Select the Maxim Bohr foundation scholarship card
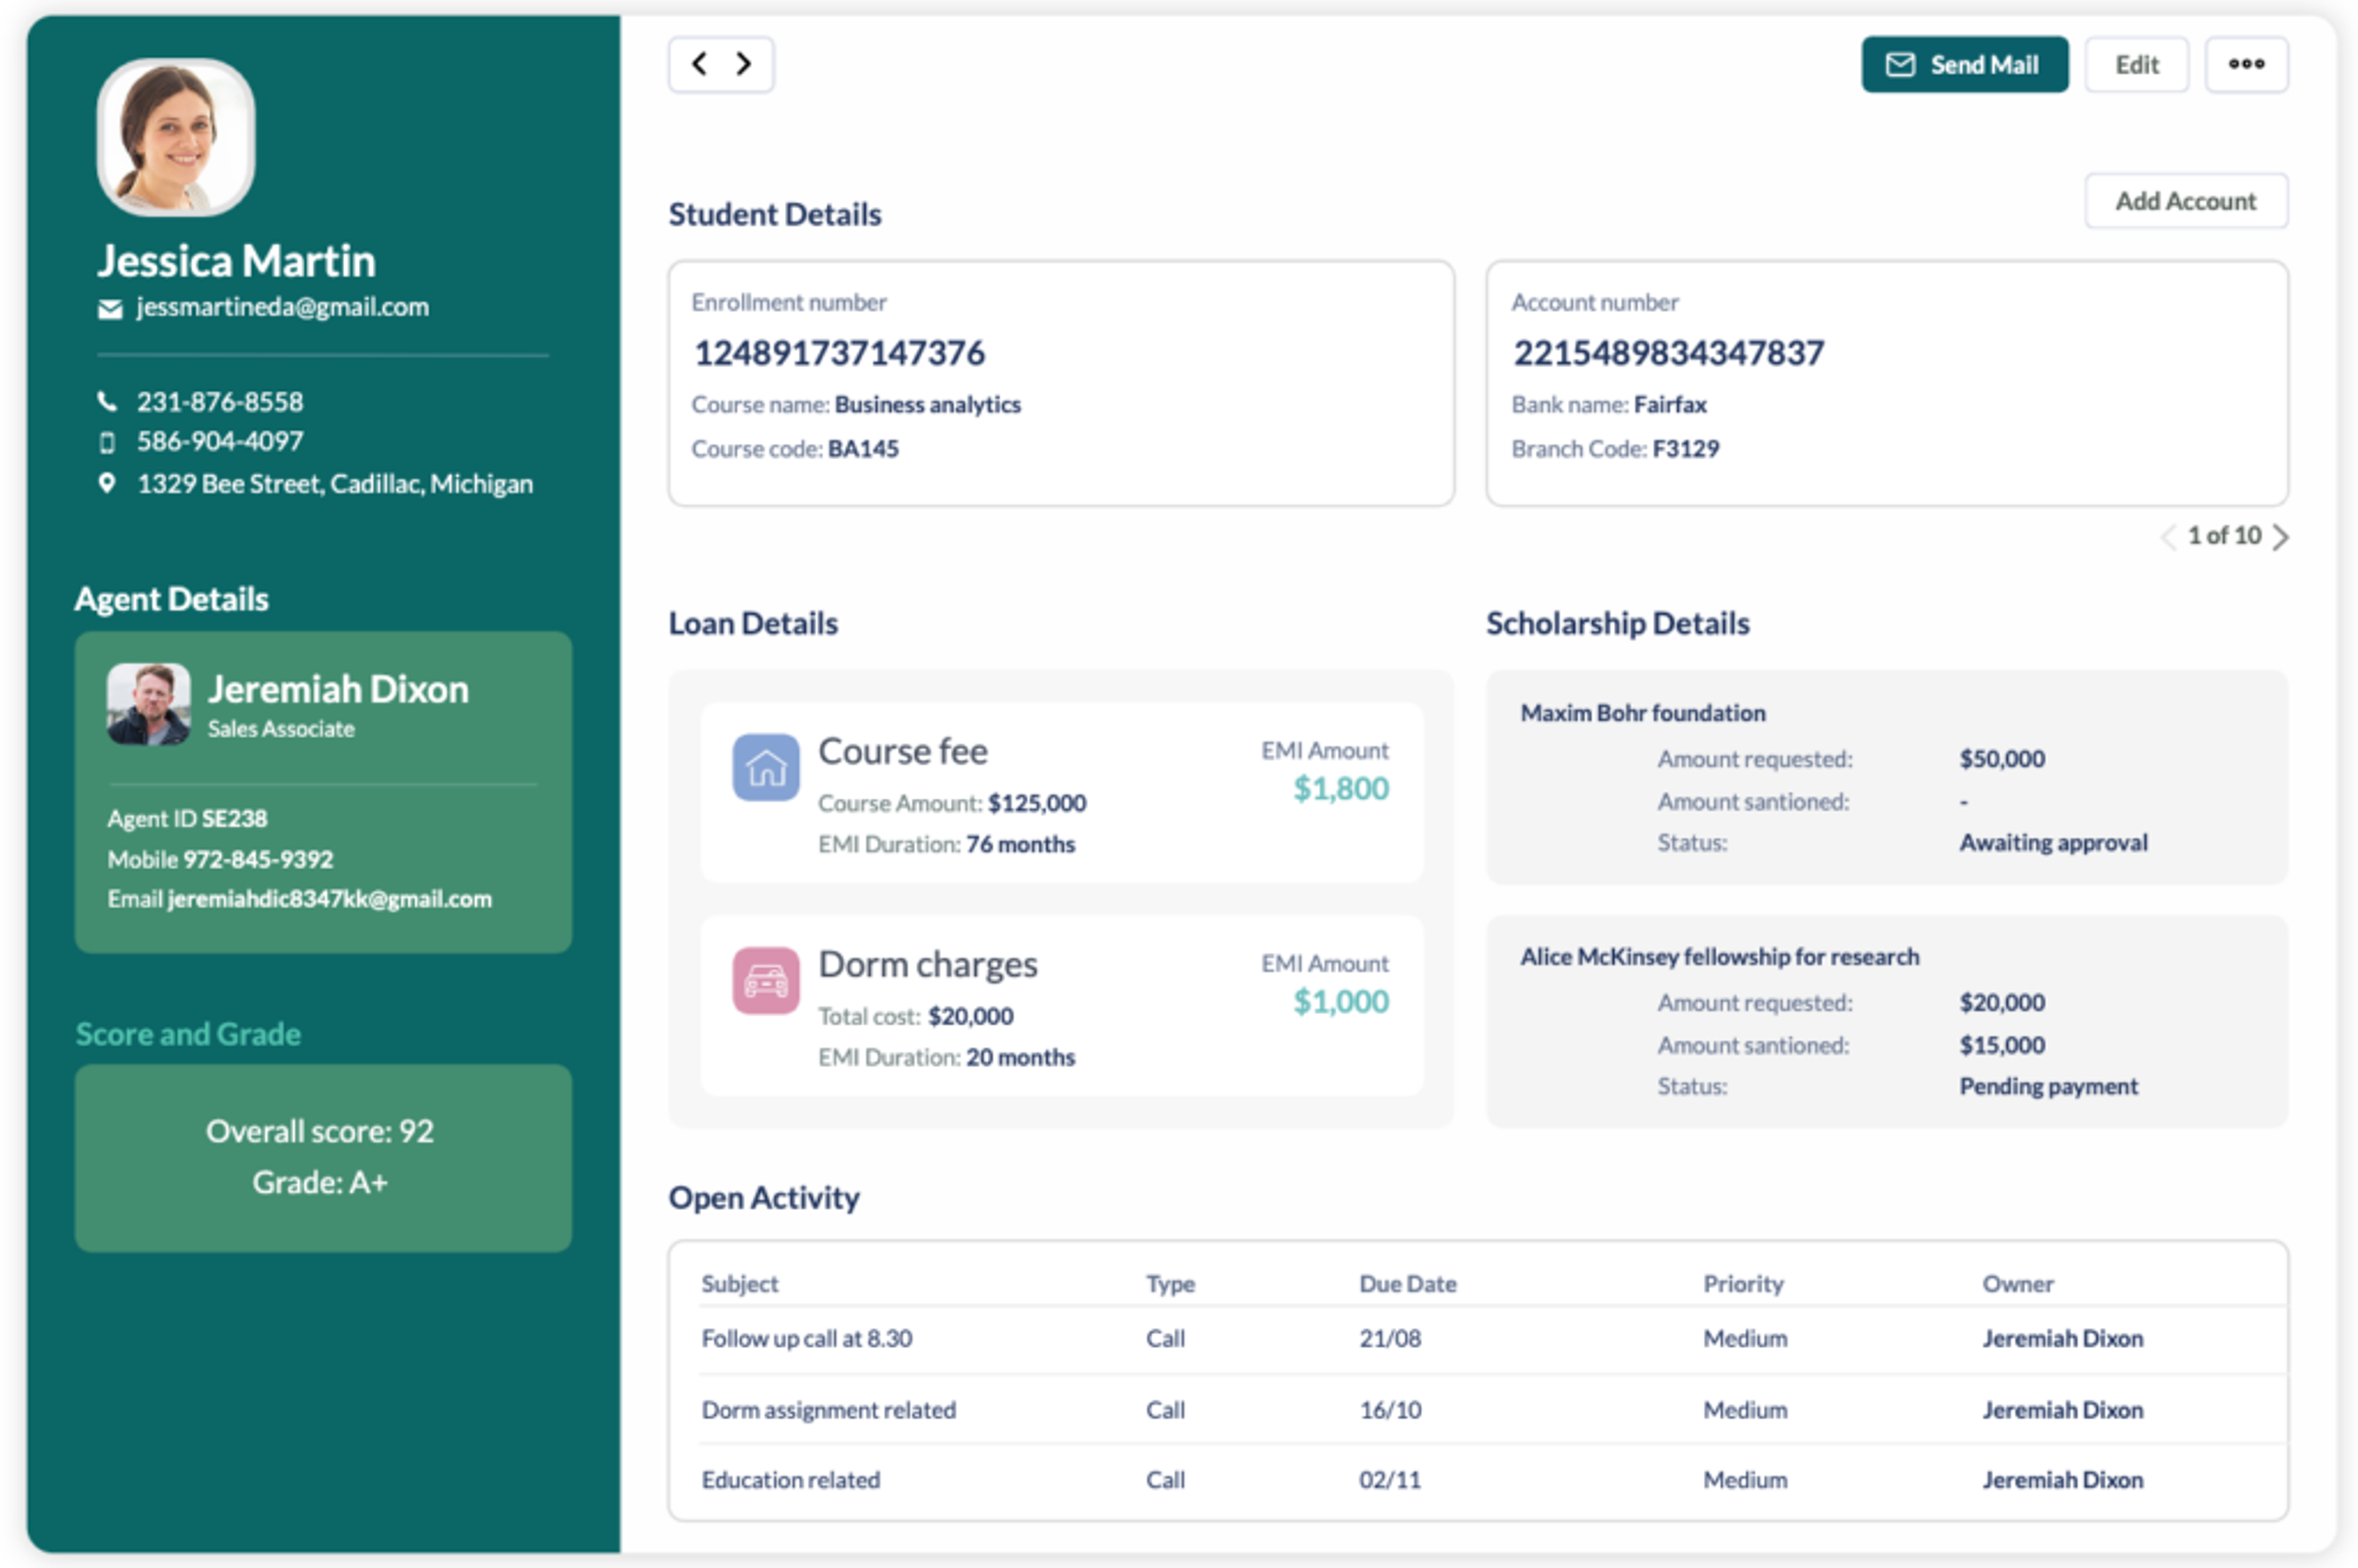2358x1568 pixels. [x=1886, y=777]
